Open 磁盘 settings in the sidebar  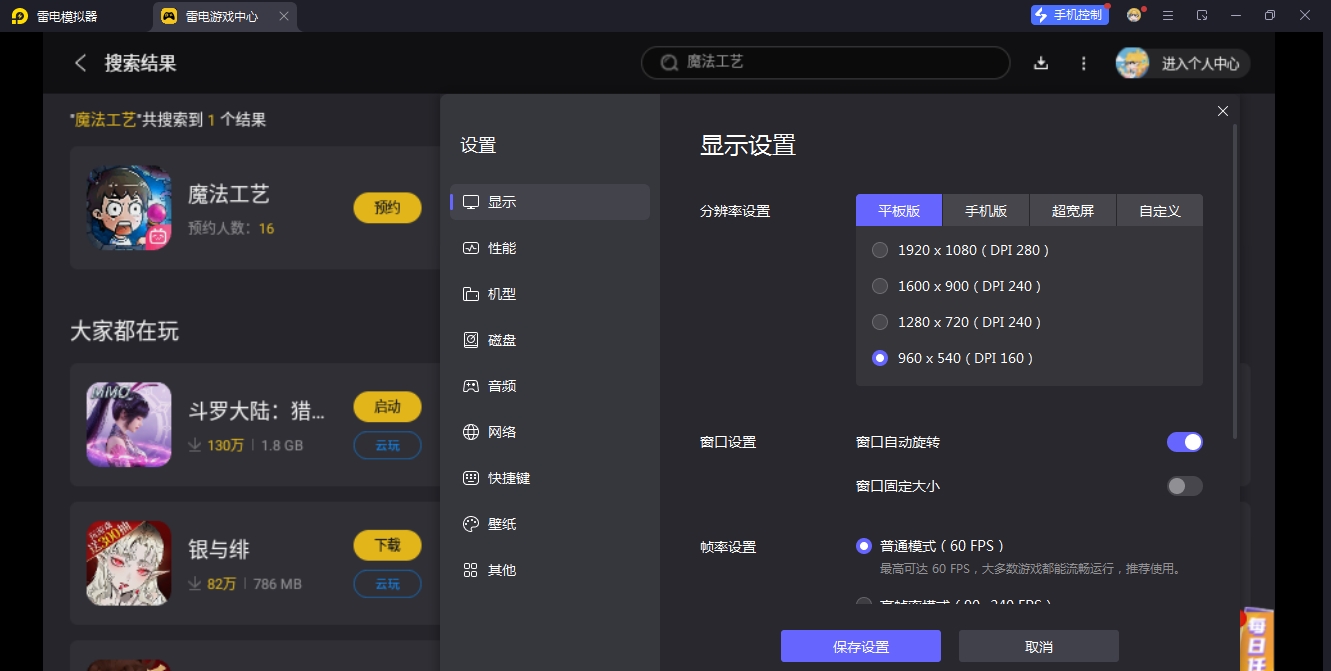pyautogui.click(x=550, y=340)
